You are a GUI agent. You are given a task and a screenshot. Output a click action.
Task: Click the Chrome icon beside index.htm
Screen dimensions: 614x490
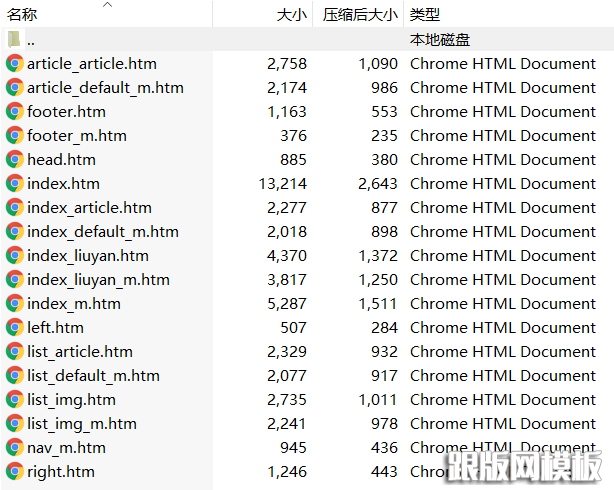15,184
